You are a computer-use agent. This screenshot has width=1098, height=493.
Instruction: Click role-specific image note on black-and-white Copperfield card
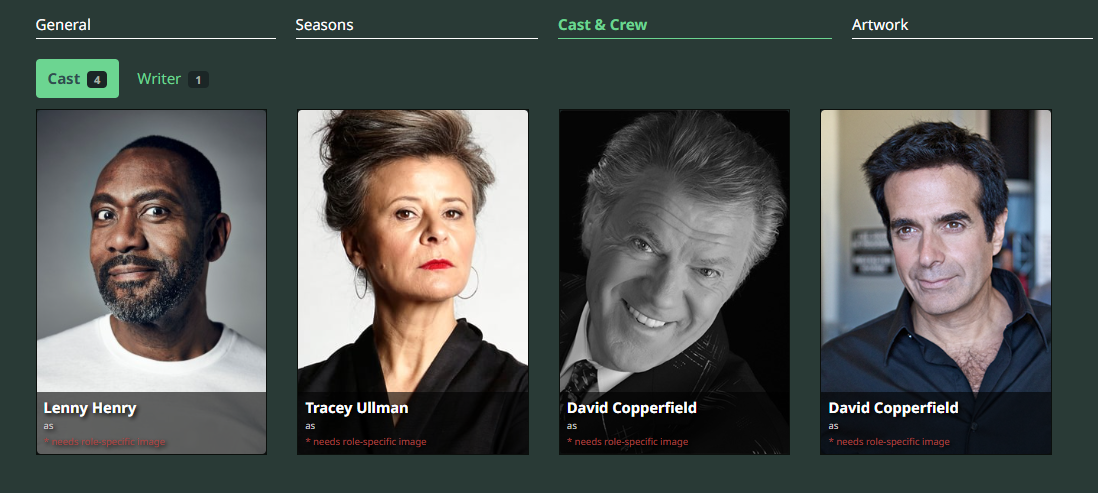627,442
